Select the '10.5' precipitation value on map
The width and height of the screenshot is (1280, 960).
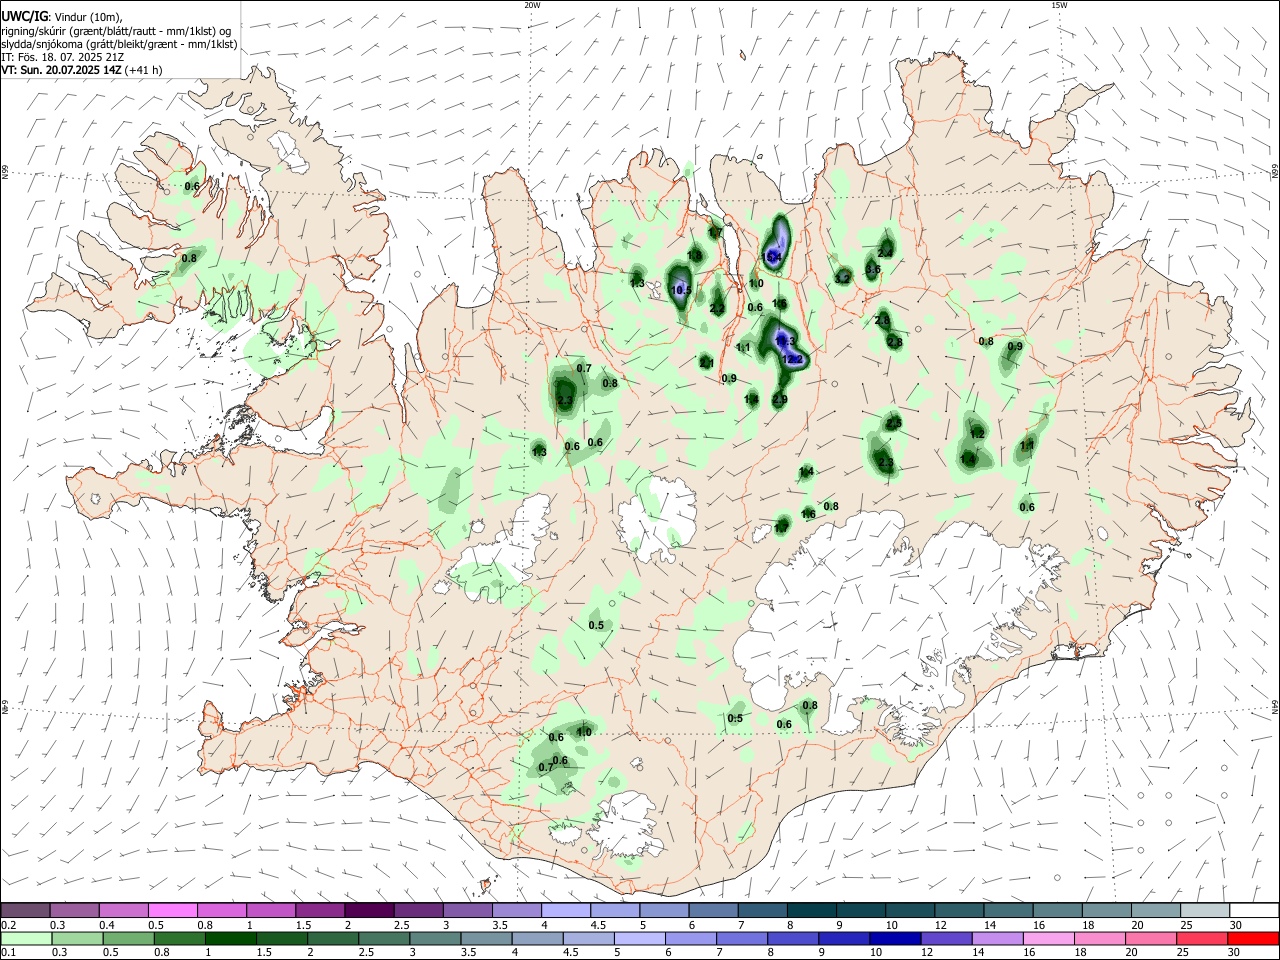pos(681,291)
